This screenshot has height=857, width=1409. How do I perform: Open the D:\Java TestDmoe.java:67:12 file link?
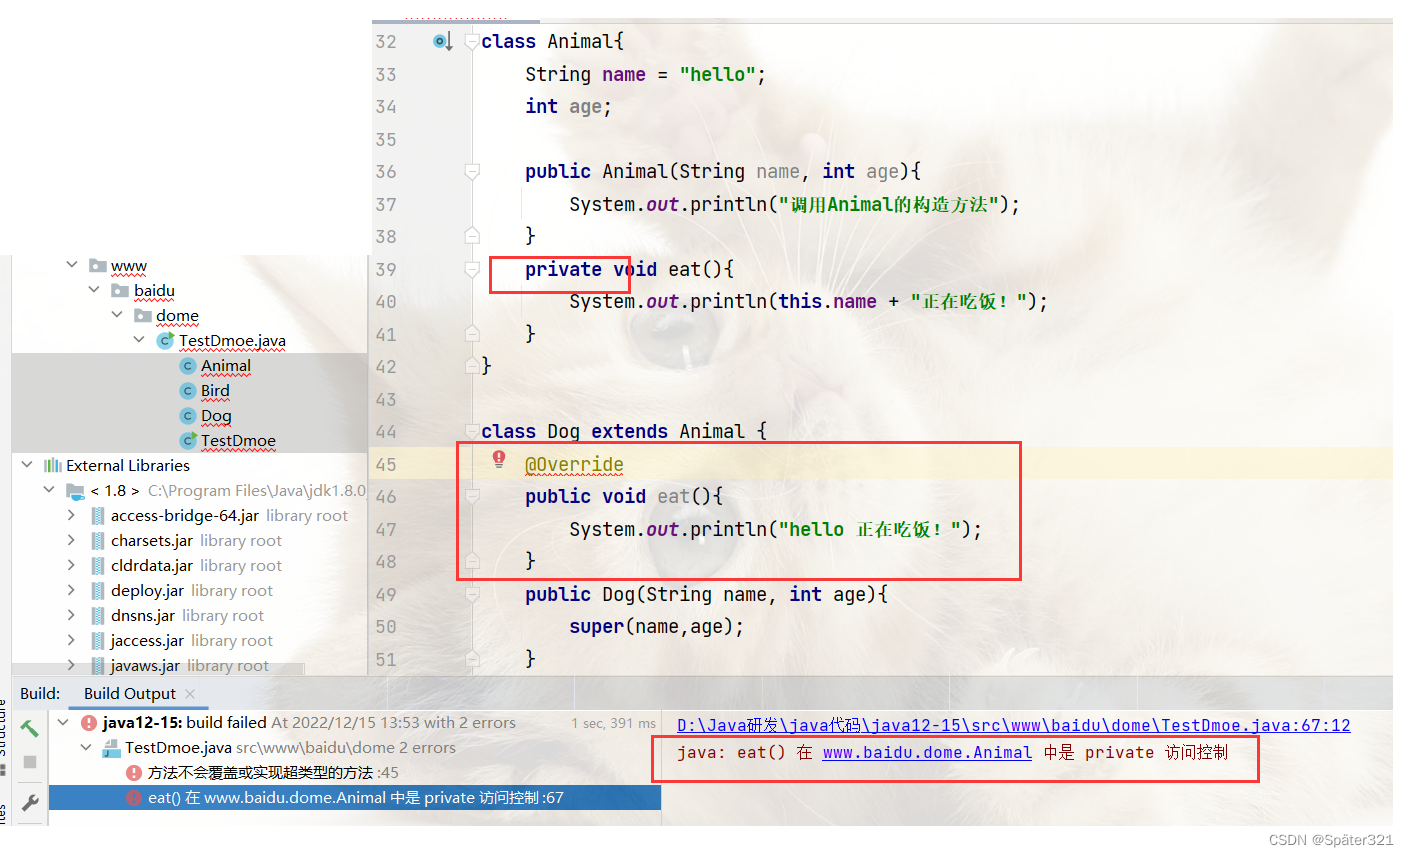tap(1014, 726)
